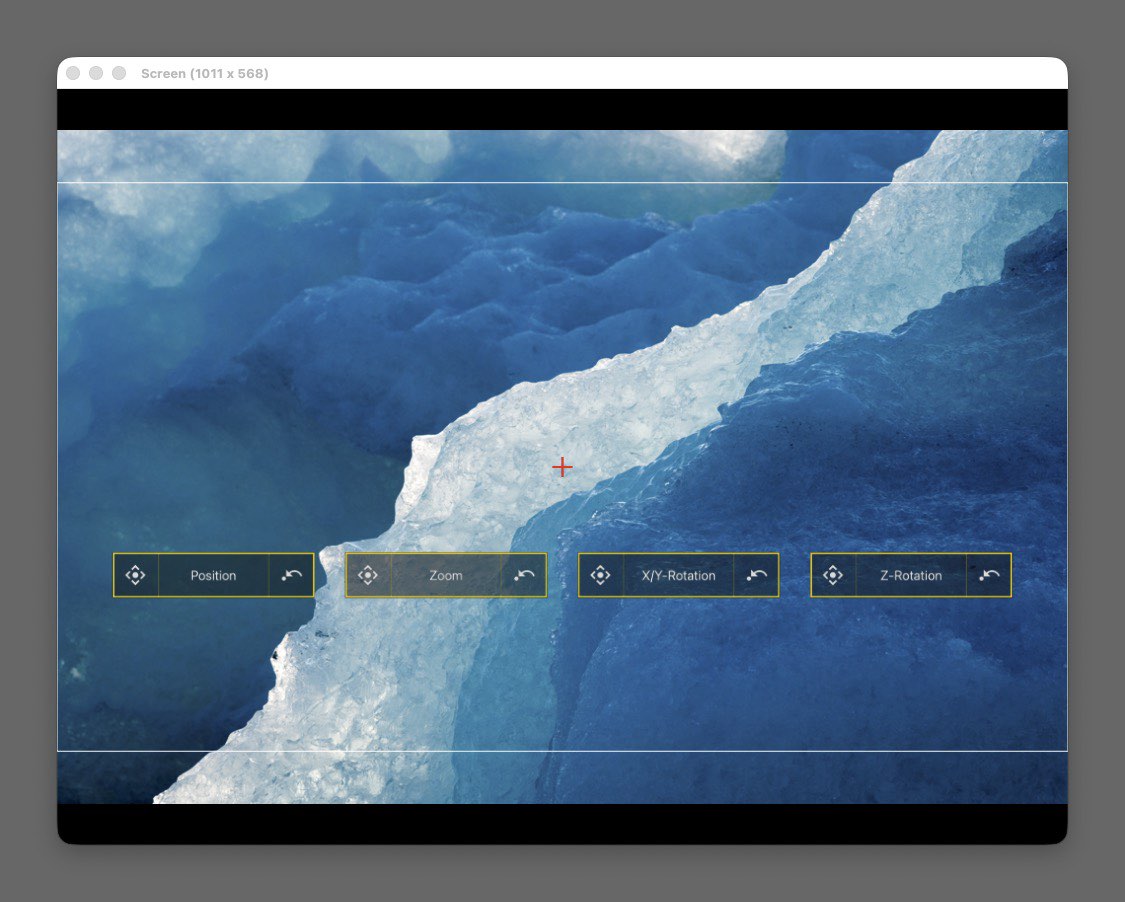Screen dimensions: 1125x902
Task: Reset X/Y-Rotation with its undo arrow
Action: tap(757, 575)
